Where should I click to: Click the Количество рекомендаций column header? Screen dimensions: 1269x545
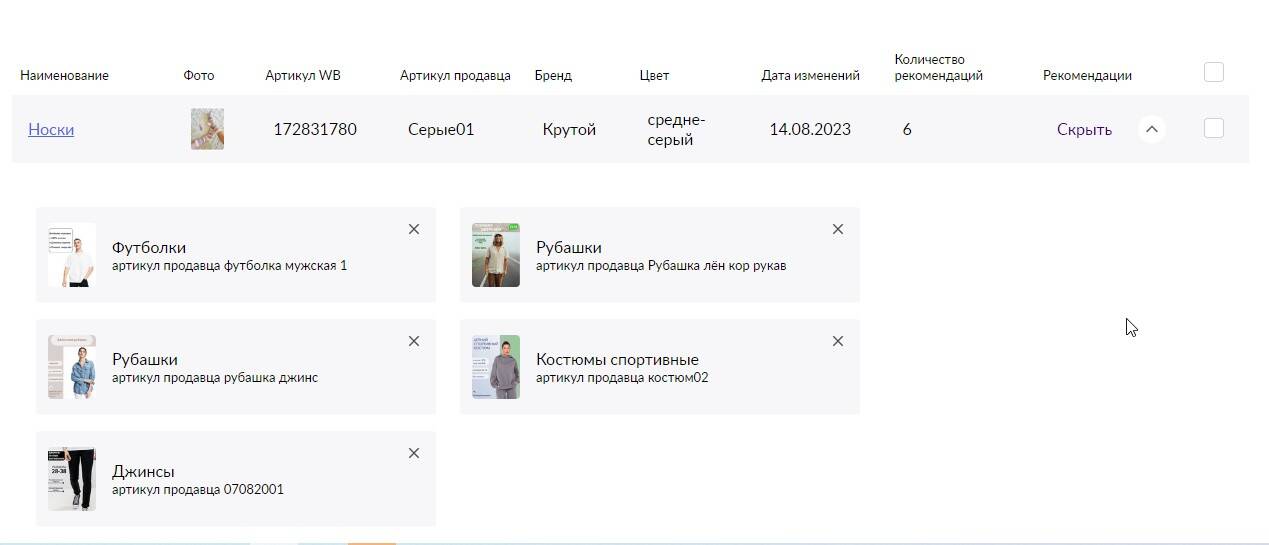(938, 67)
